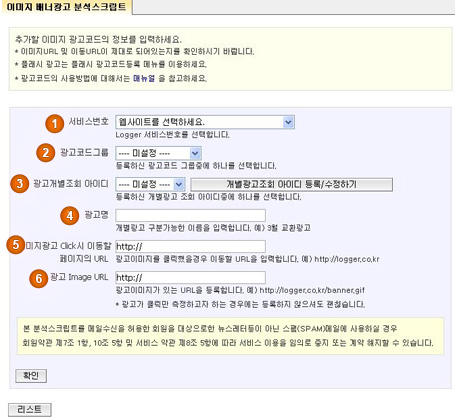Viewport: 455px width, 420px height.
Task: Focus the 광고명 ad name input field
Action: coord(190,215)
